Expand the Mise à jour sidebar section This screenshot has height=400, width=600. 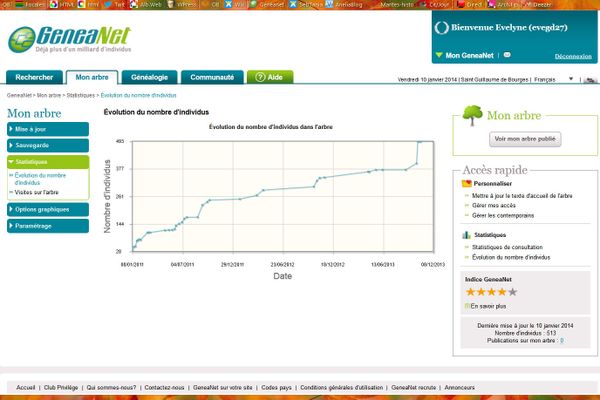[48, 129]
